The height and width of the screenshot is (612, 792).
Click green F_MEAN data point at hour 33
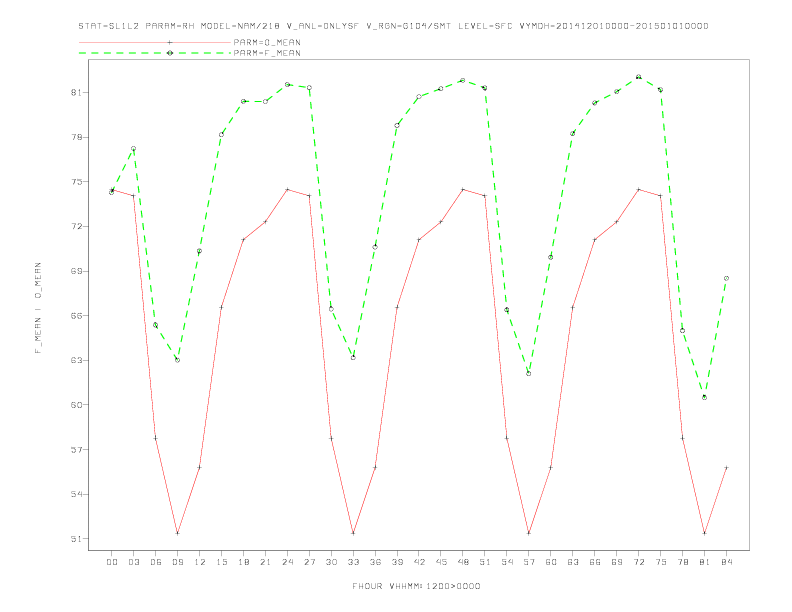click(x=353, y=358)
